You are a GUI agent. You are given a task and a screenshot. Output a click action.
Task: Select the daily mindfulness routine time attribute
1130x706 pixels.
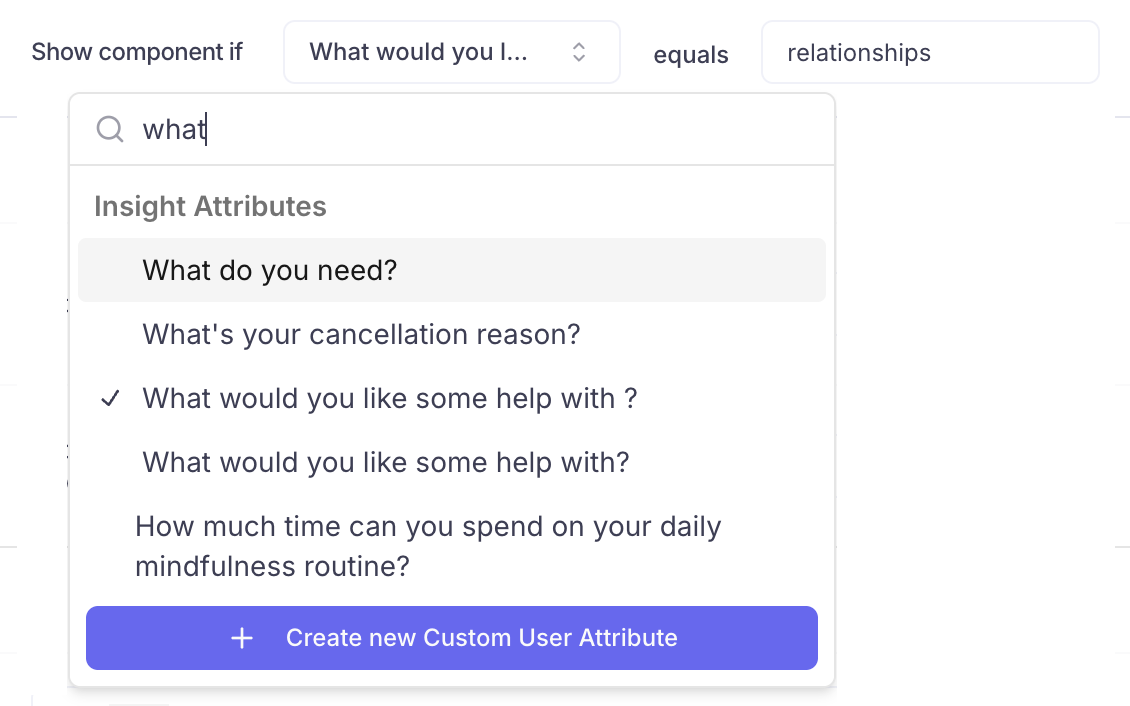tap(428, 527)
